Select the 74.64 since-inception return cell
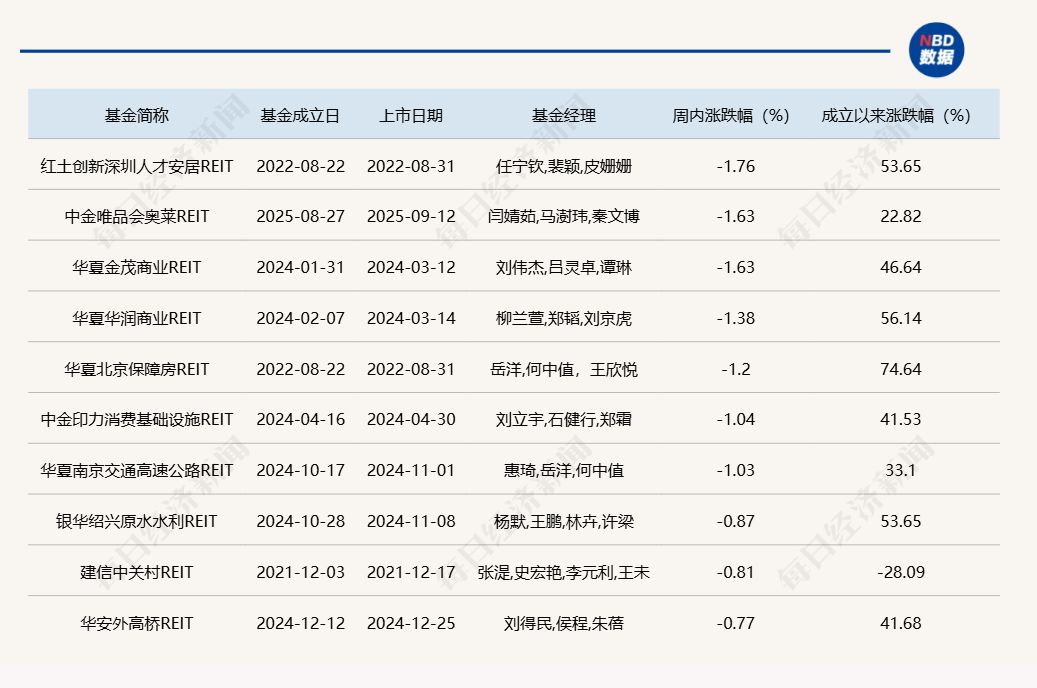The width and height of the screenshot is (1037, 688). pyautogui.click(x=900, y=369)
